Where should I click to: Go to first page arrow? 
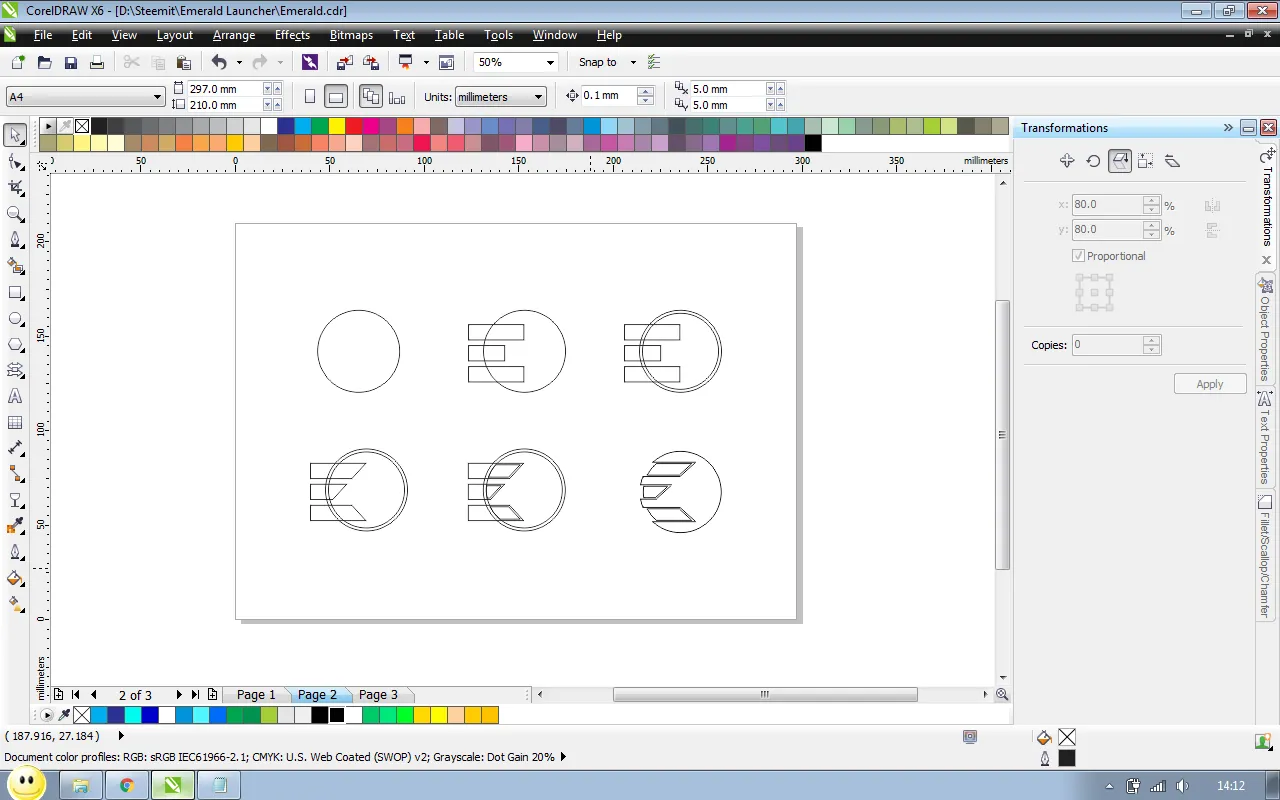click(x=76, y=695)
